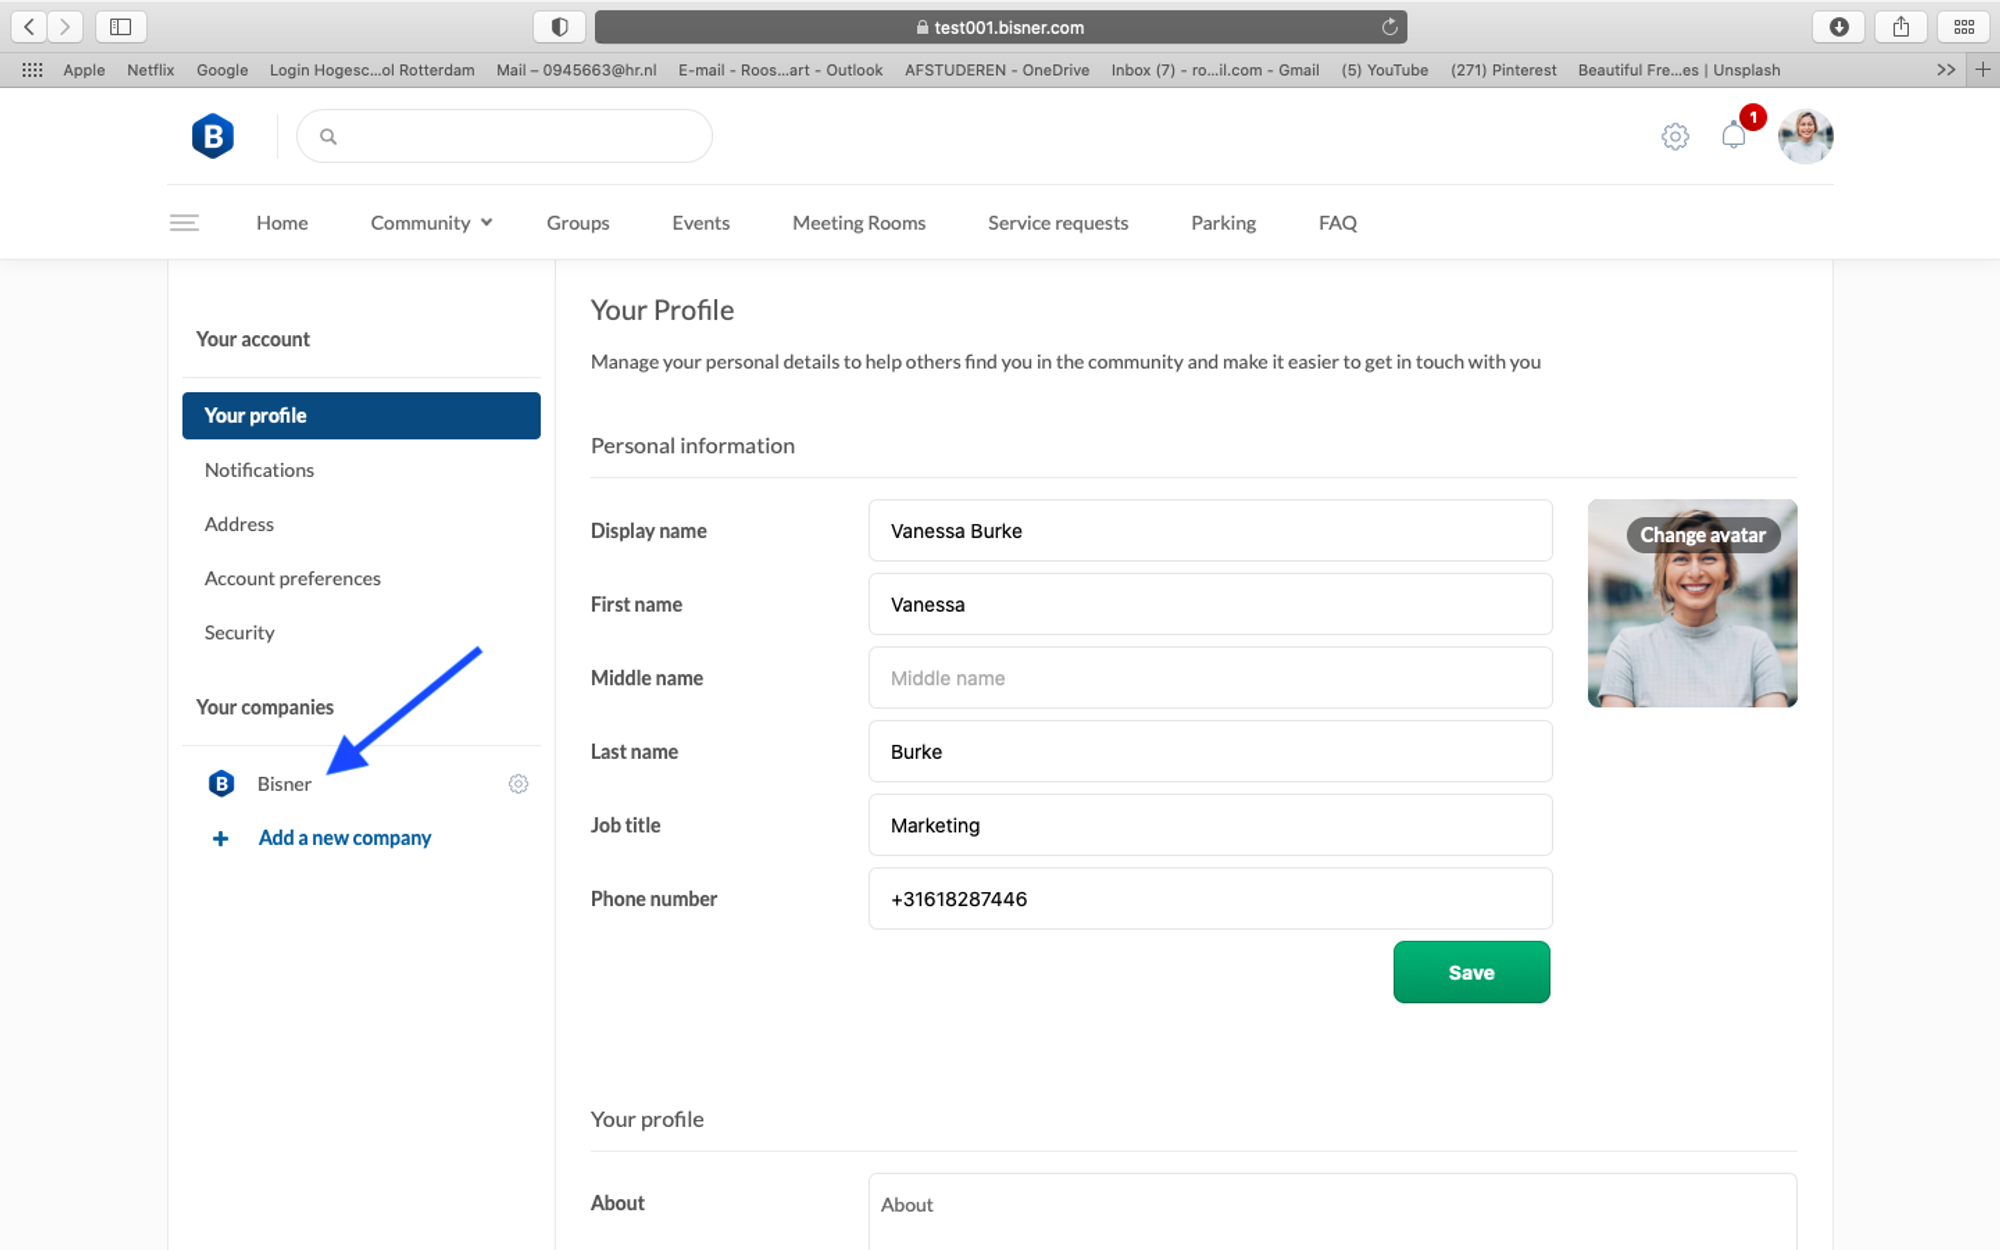Open Address settings in sidebar

(239, 524)
